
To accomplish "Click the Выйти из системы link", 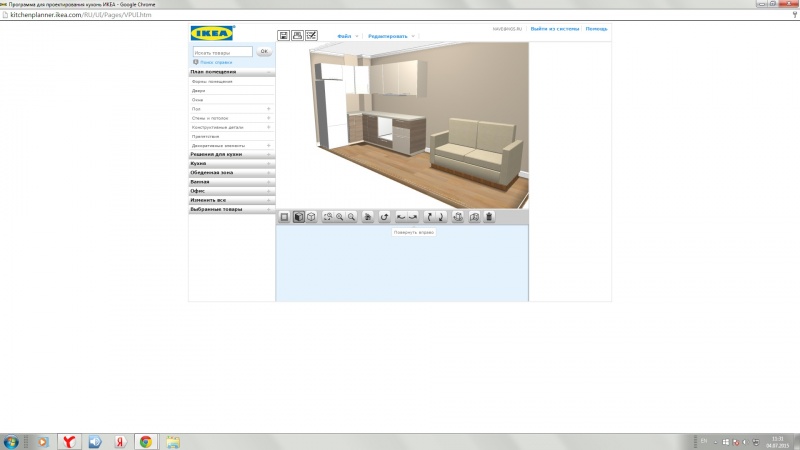I will click(555, 29).
